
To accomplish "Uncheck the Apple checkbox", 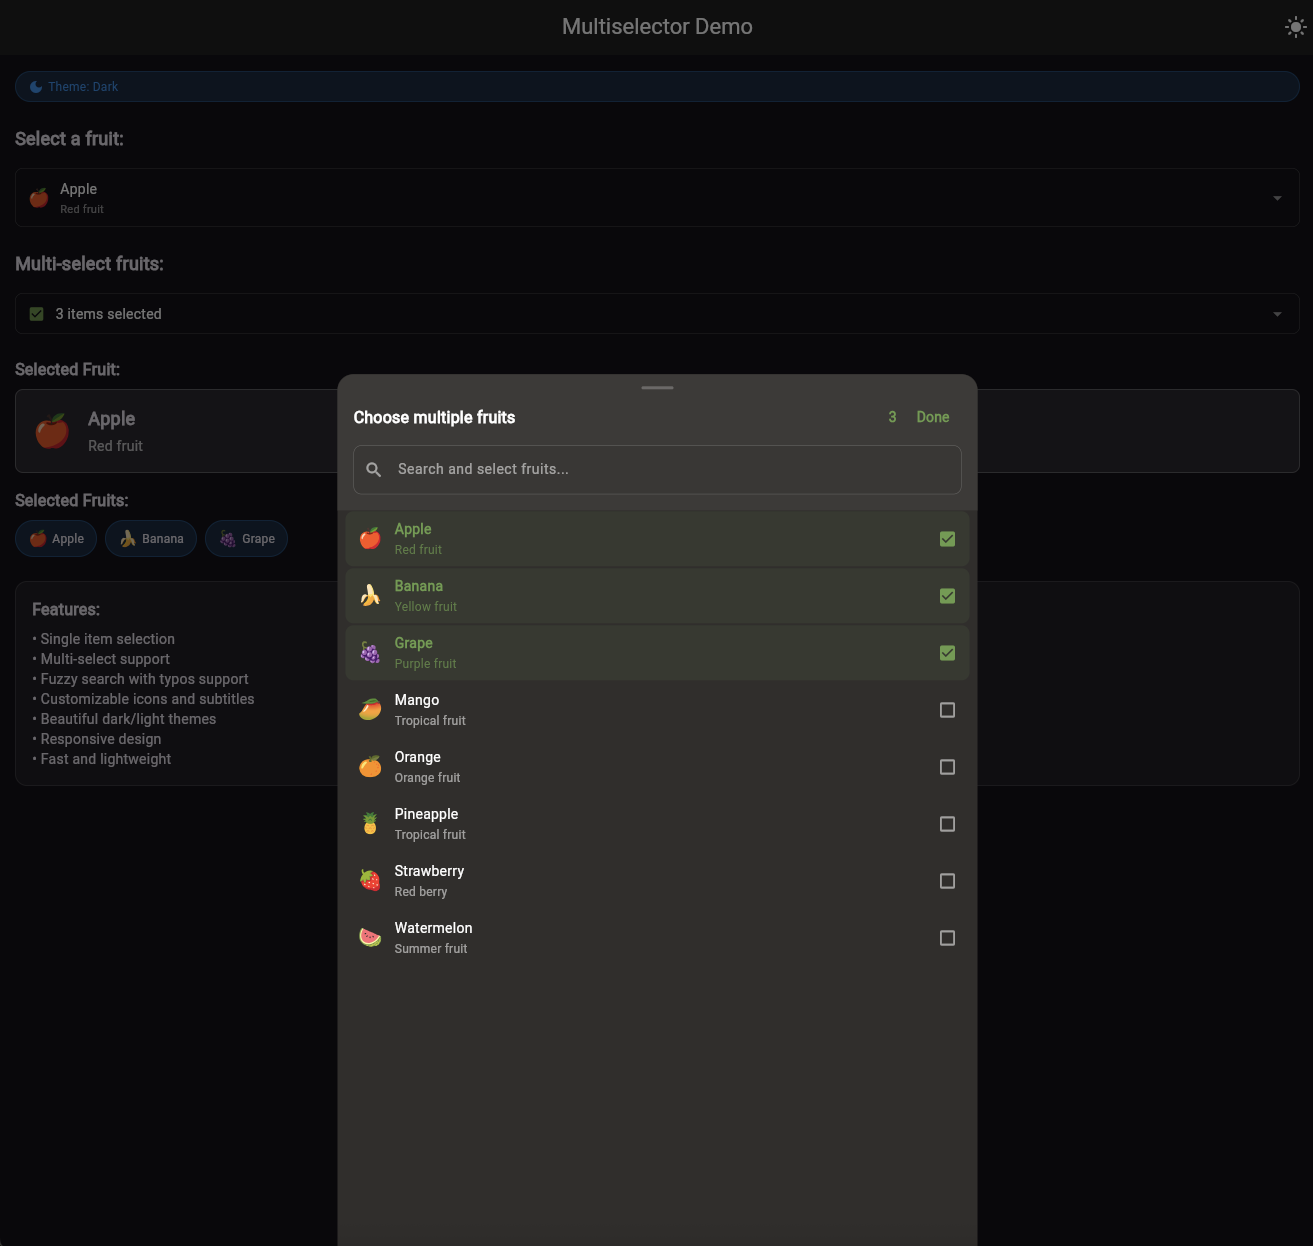I will [947, 539].
